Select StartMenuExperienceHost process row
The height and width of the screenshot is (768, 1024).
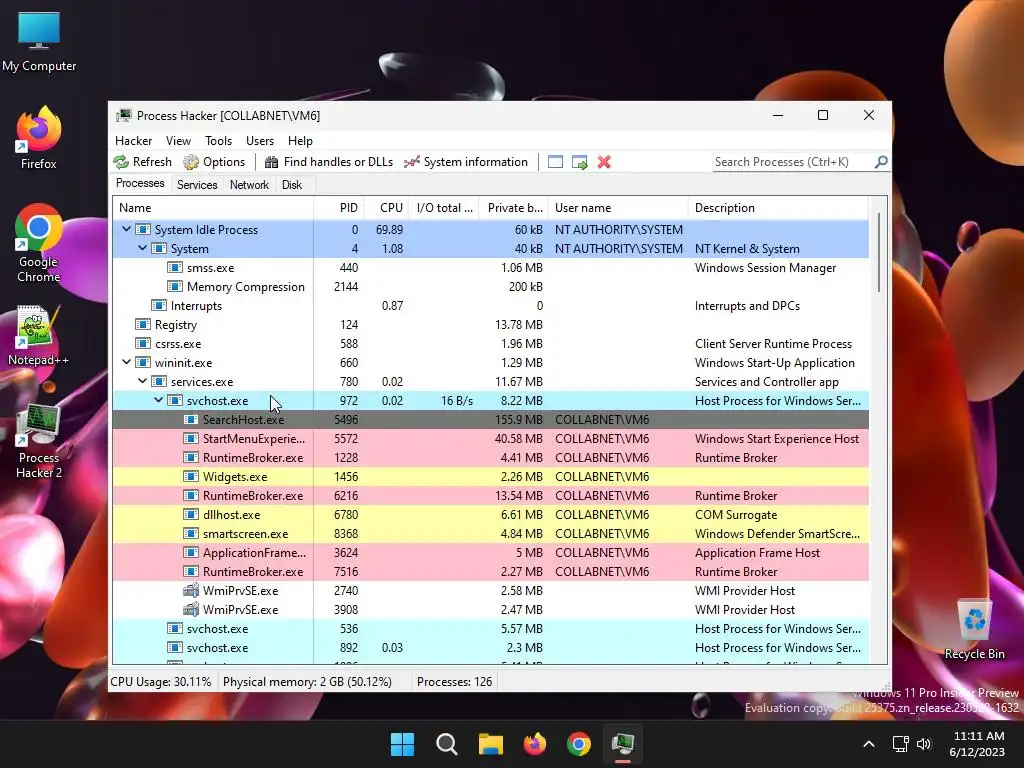click(490, 439)
